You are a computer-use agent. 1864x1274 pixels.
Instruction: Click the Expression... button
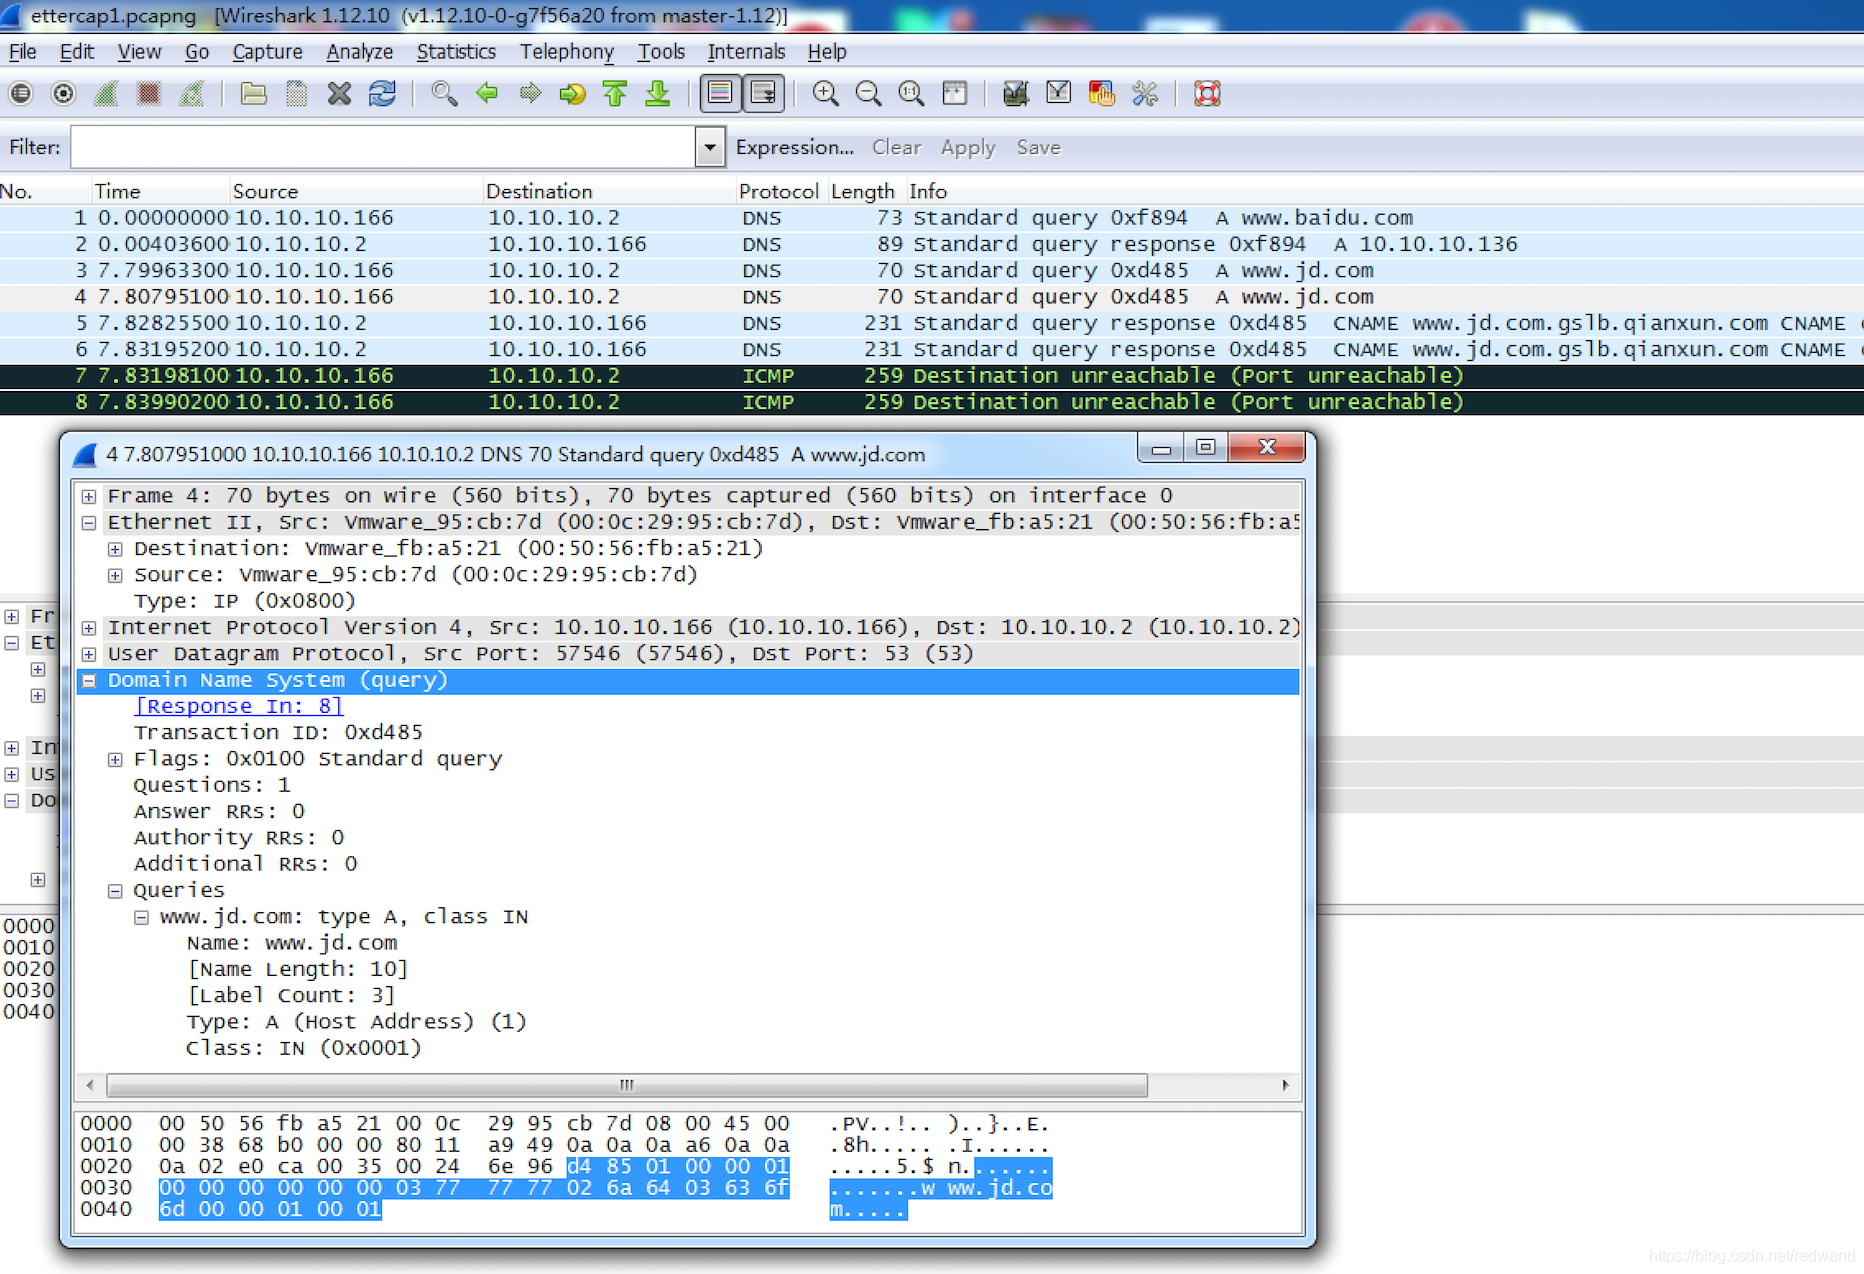794,148
